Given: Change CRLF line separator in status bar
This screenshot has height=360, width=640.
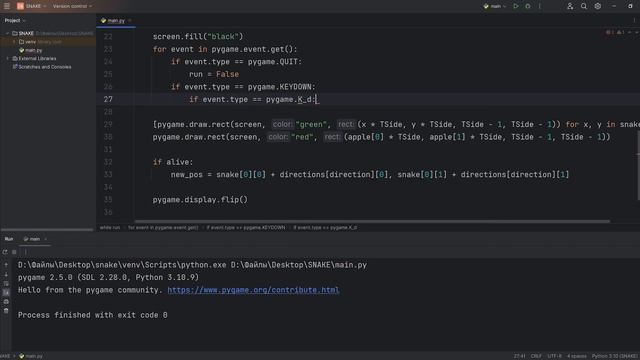Looking at the screenshot, I should pos(536,356).
